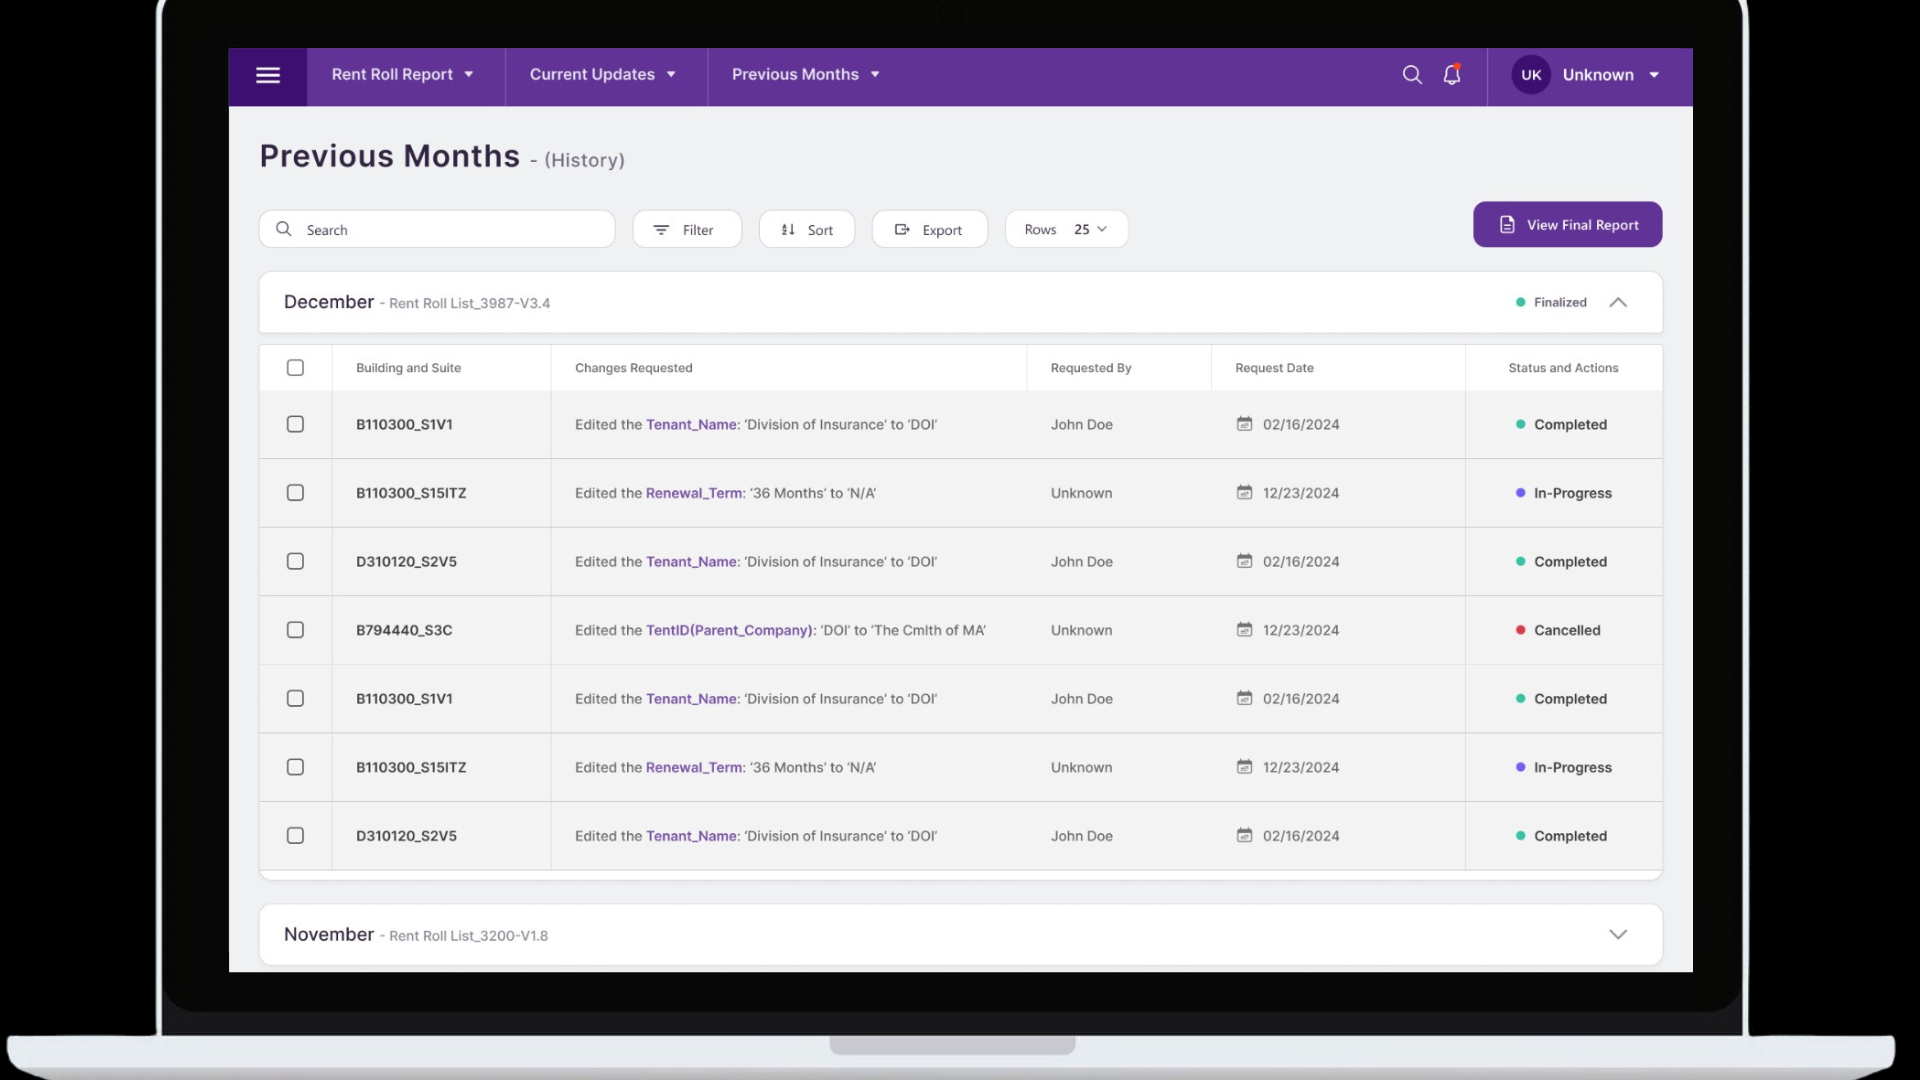The width and height of the screenshot is (1920, 1080).
Task: Open the Rent Roll Report menu
Action: point(401,74)
